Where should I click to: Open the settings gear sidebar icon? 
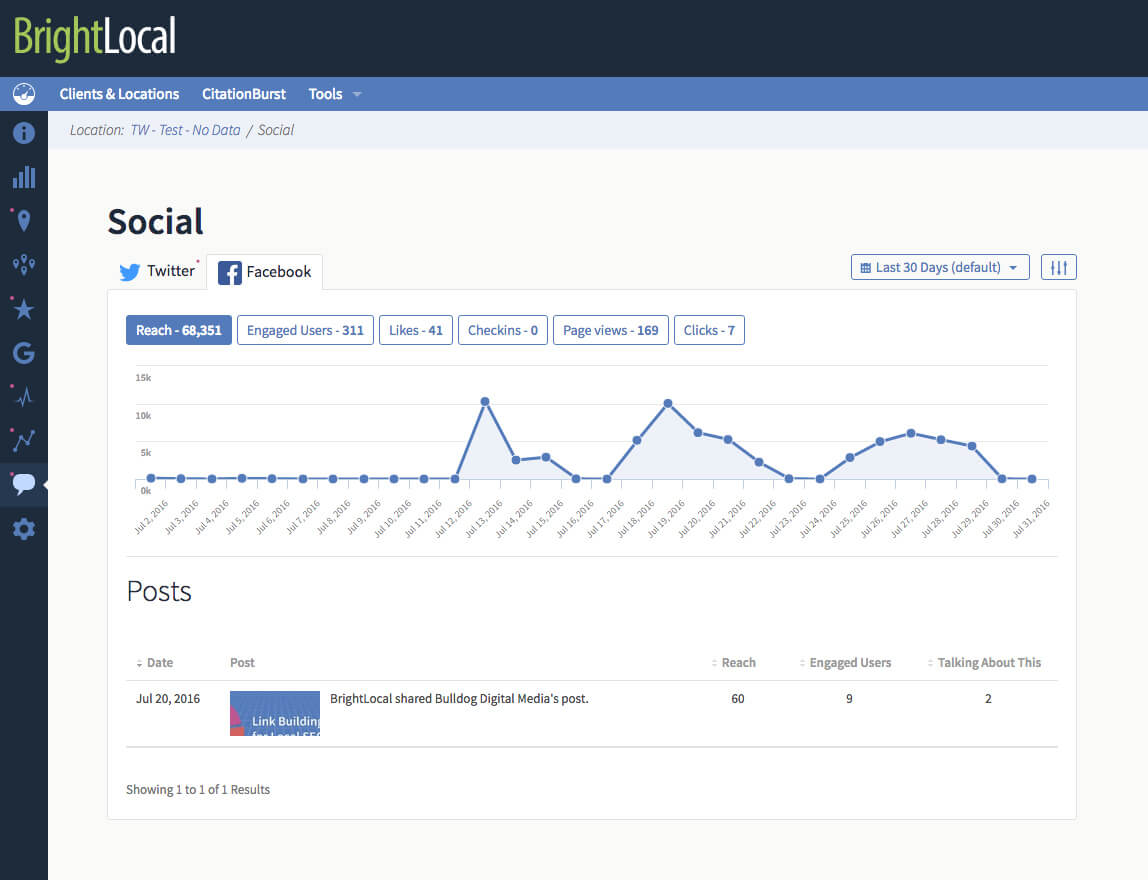pyautogui.click(x=24, y=529)
